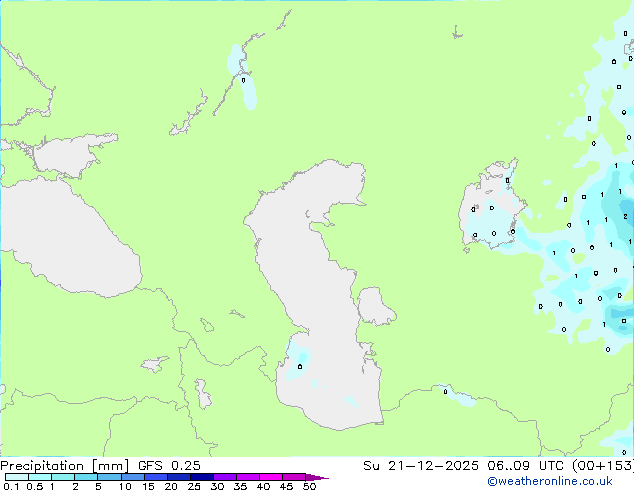Click the 0.1–0.5 mm legend color swatch
The height and width of the screenshot is (490, 634).
(x=17, y=477)
